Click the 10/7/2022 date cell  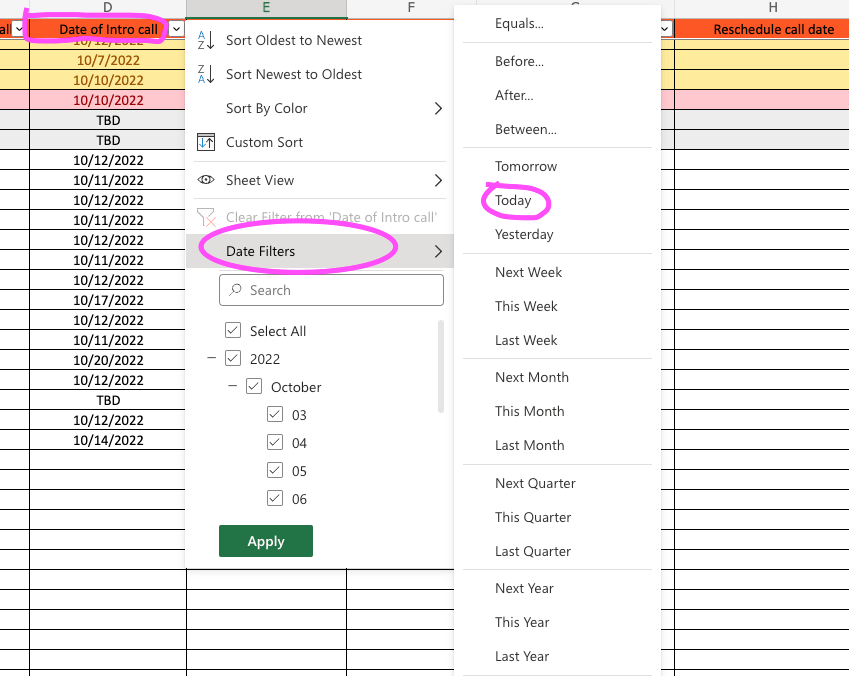pyautogui.click(x=108, y=60)
